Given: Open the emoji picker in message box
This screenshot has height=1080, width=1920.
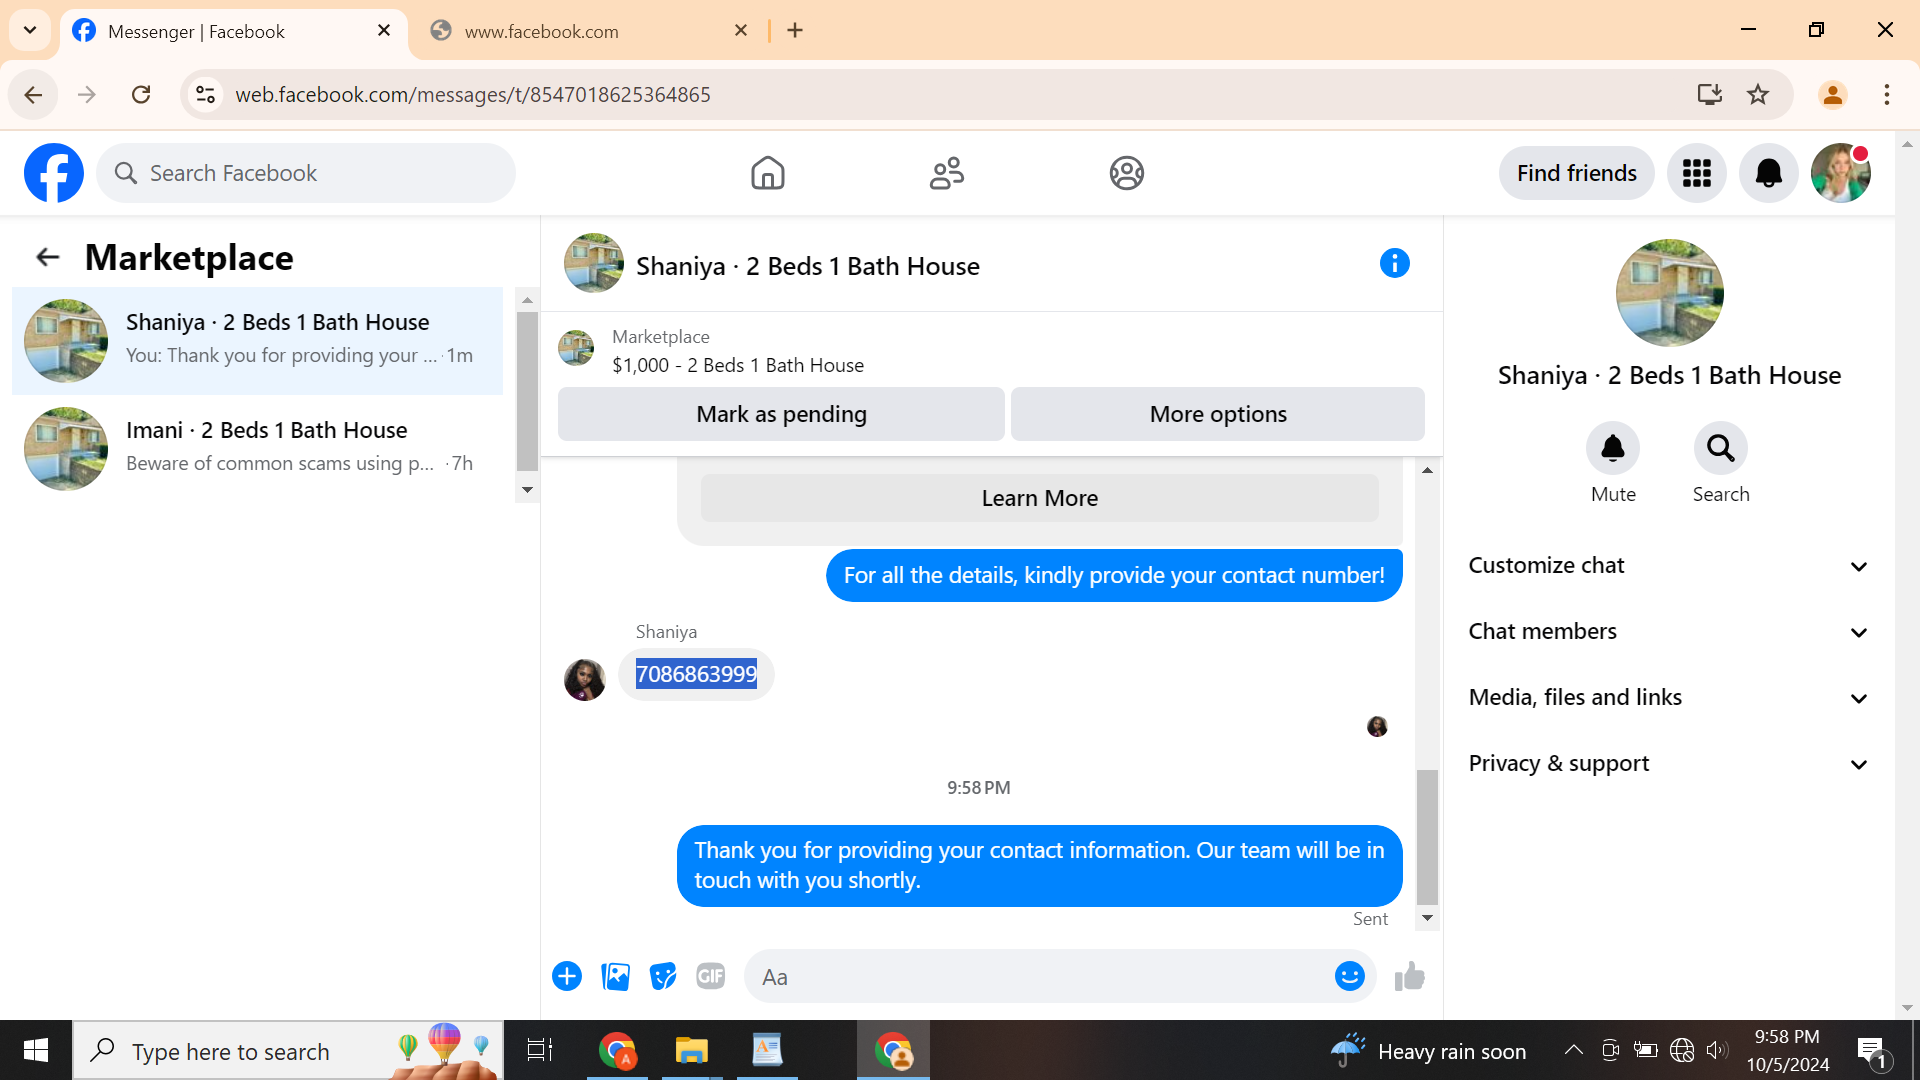Looking at the screenshot, I should click(x=1349, y=976).
